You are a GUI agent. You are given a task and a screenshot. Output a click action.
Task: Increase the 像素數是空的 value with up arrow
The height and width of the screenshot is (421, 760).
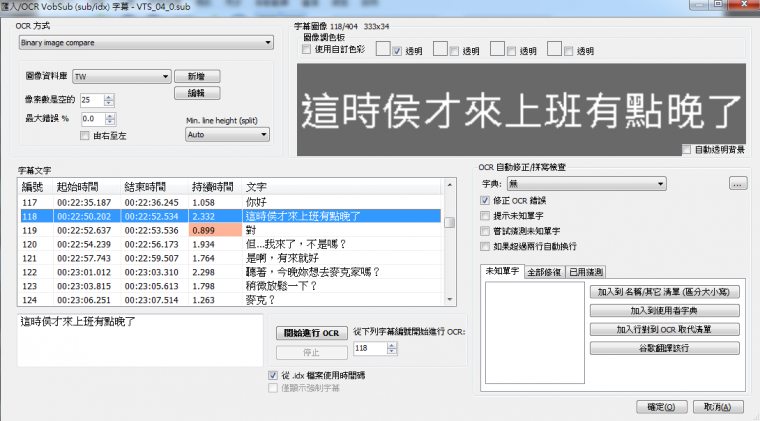coord(109,97)
